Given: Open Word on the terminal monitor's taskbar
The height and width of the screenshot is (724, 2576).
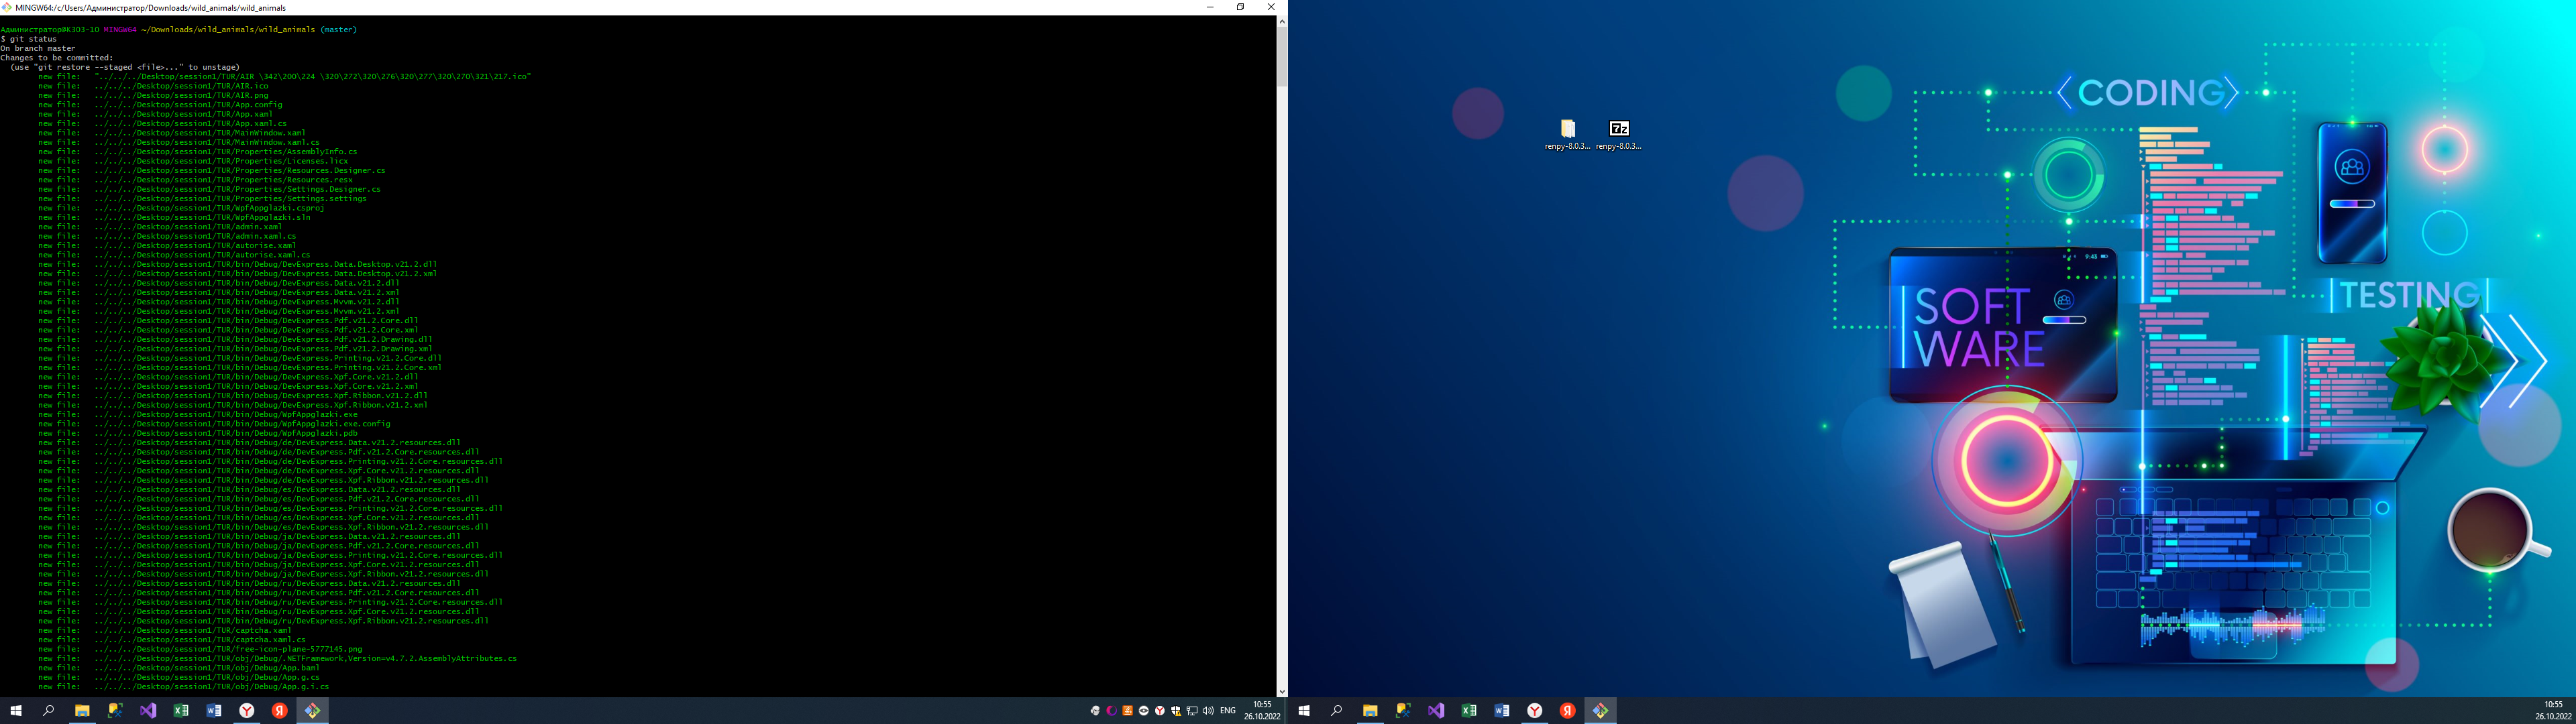Looking at the screenshot, I should (x=214, y=711).
